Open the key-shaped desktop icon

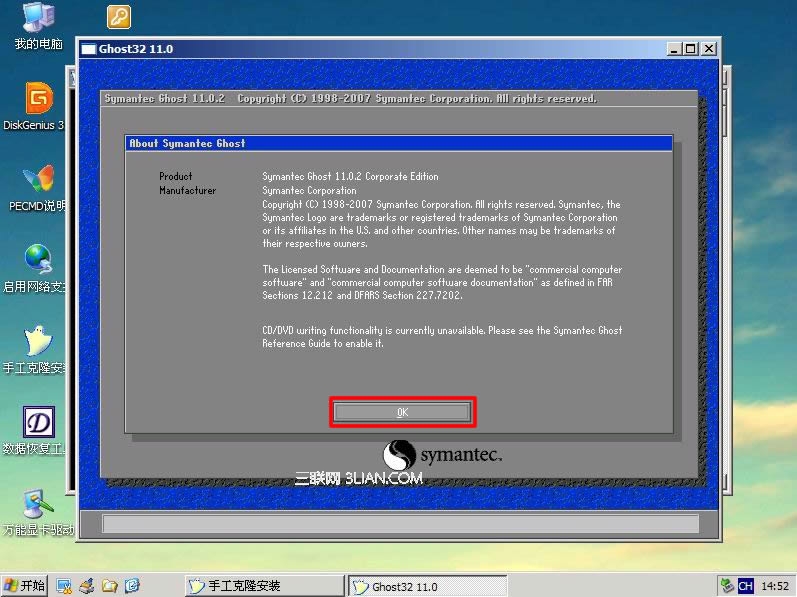(x=119, y=16)
